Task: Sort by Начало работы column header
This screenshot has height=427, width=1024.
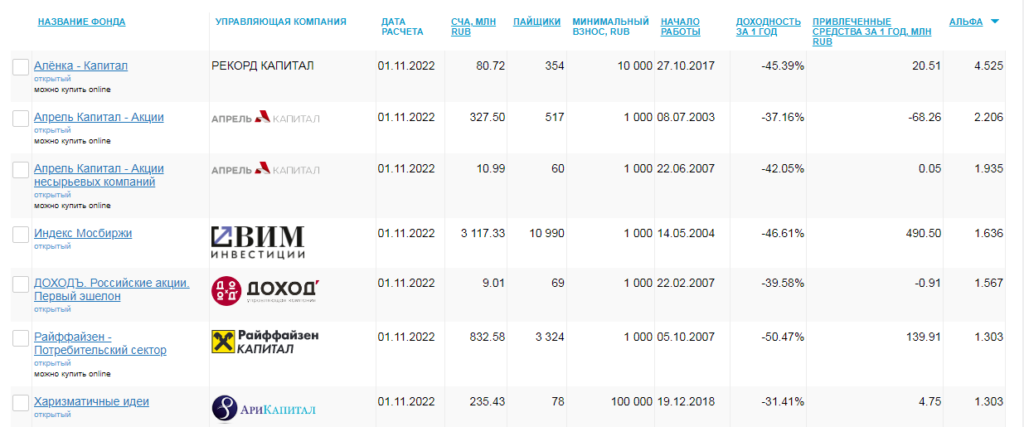Action: tap(680, 27)
